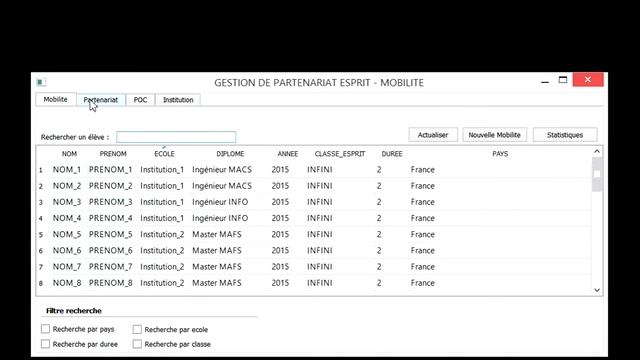640x360 pixels.
Task: Sort by the CLASSE_ESPRIT column header
Action: 340,154
